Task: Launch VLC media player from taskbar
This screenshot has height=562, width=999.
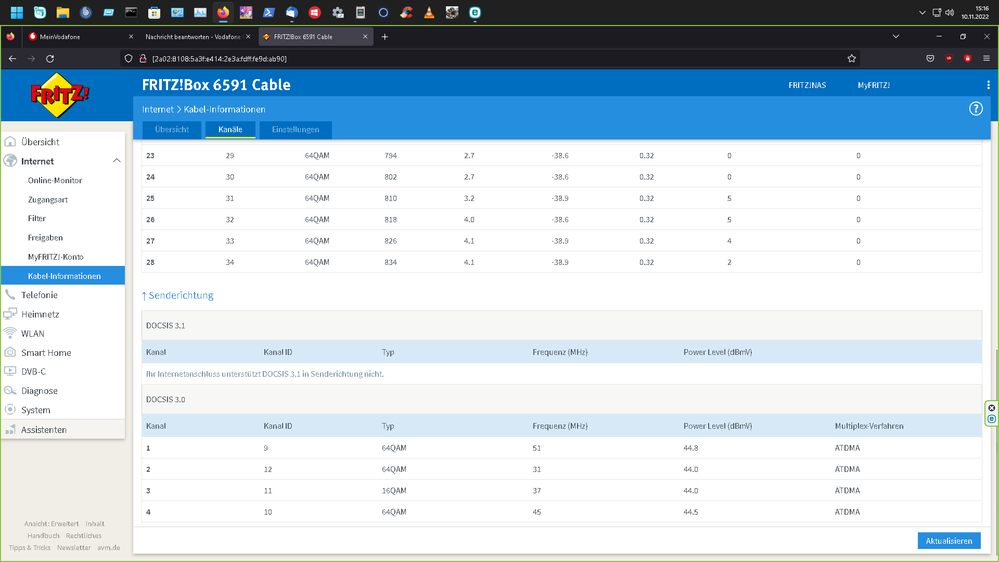Action: coord(429,13)
